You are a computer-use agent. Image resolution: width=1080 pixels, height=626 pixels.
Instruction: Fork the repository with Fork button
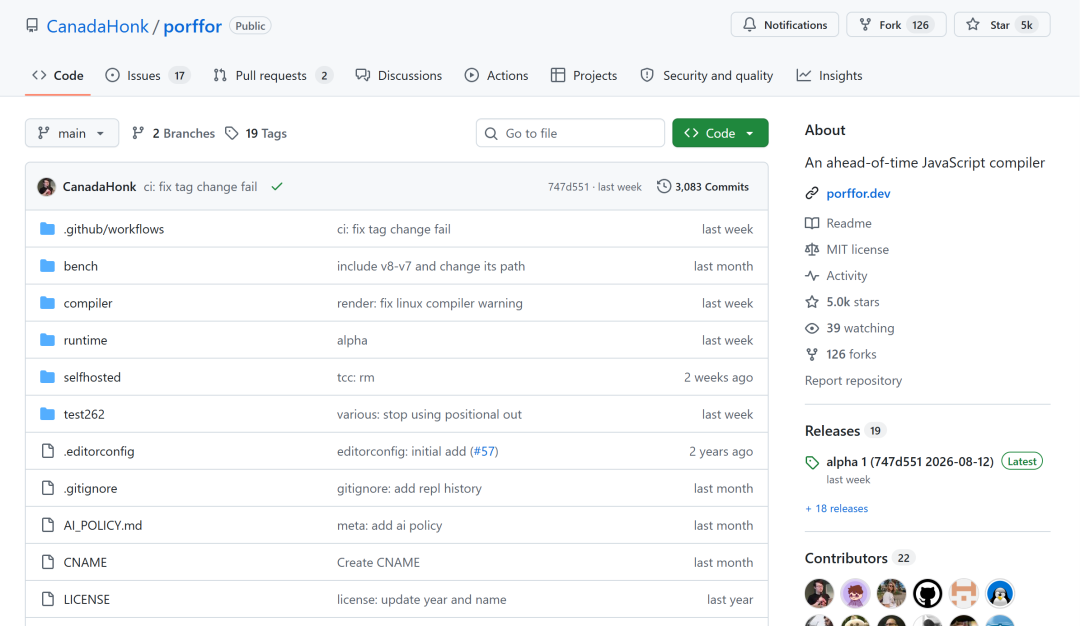tap(896, 25)
